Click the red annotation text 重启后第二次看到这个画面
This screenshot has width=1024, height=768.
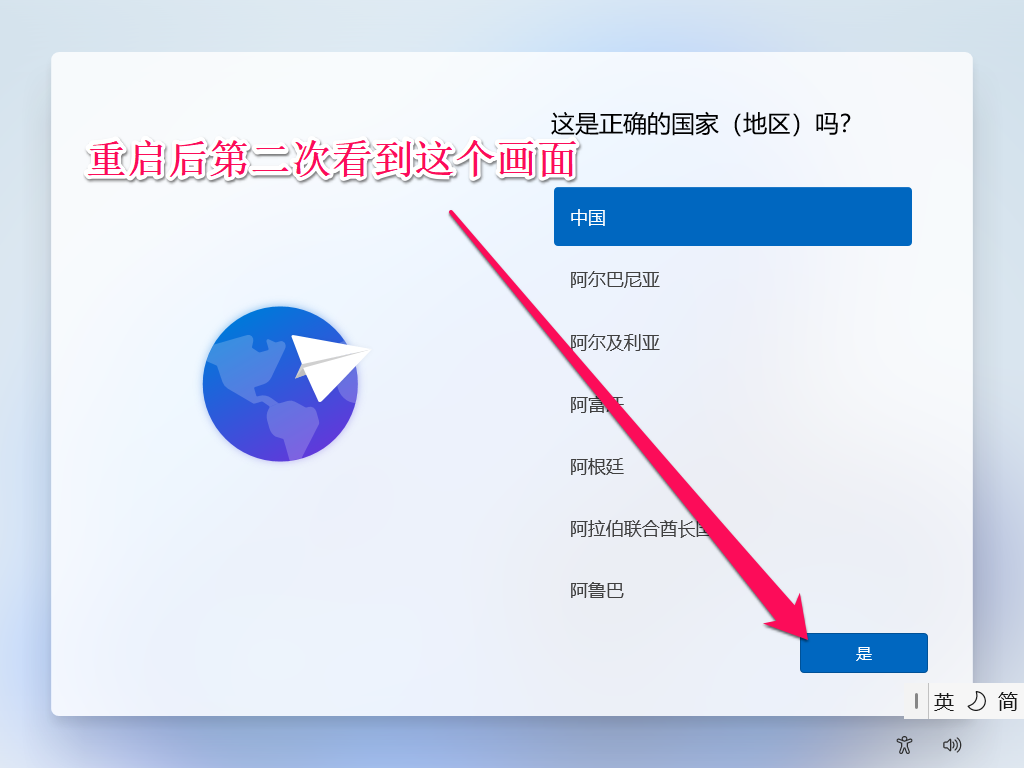coord(332,160)
